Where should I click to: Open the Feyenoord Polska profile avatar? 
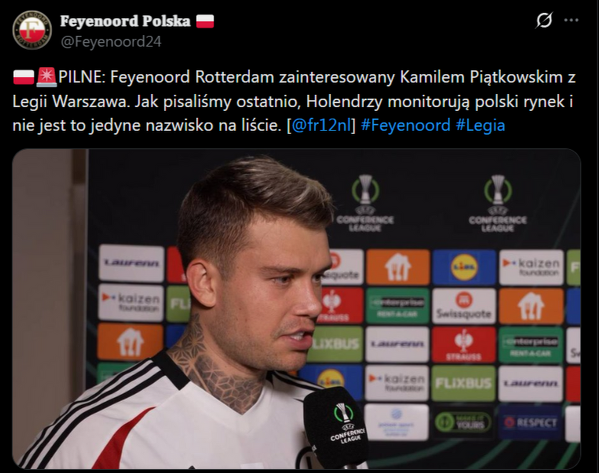(32, 30)
